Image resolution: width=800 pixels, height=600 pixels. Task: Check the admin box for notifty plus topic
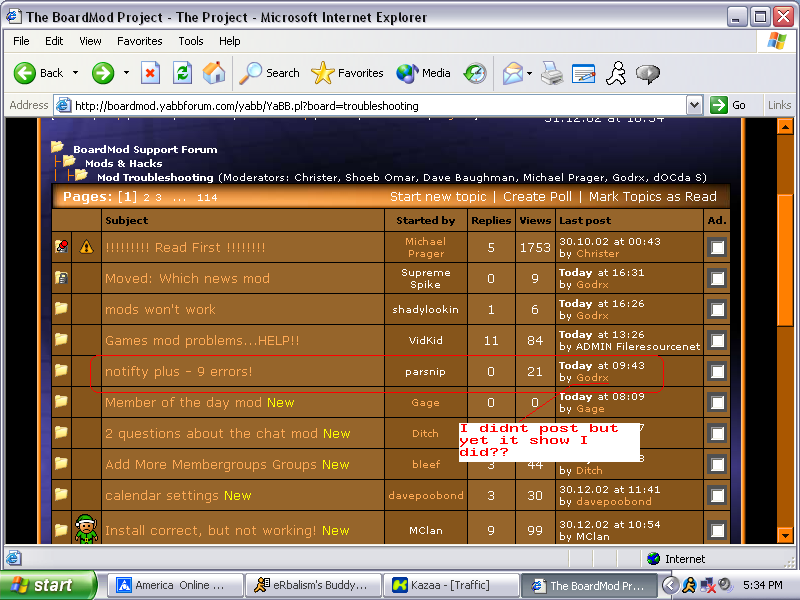click(x=717, y=371)
